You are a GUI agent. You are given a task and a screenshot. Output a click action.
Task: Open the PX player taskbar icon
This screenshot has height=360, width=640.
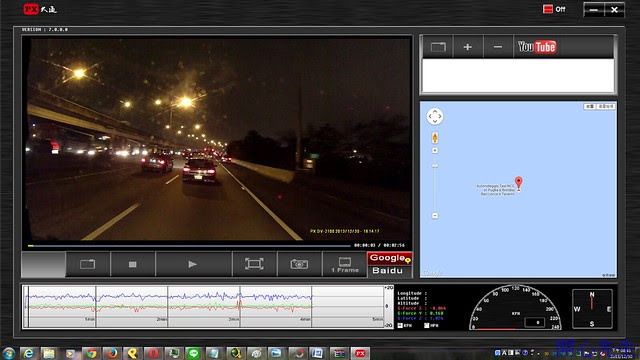(360, 353)
